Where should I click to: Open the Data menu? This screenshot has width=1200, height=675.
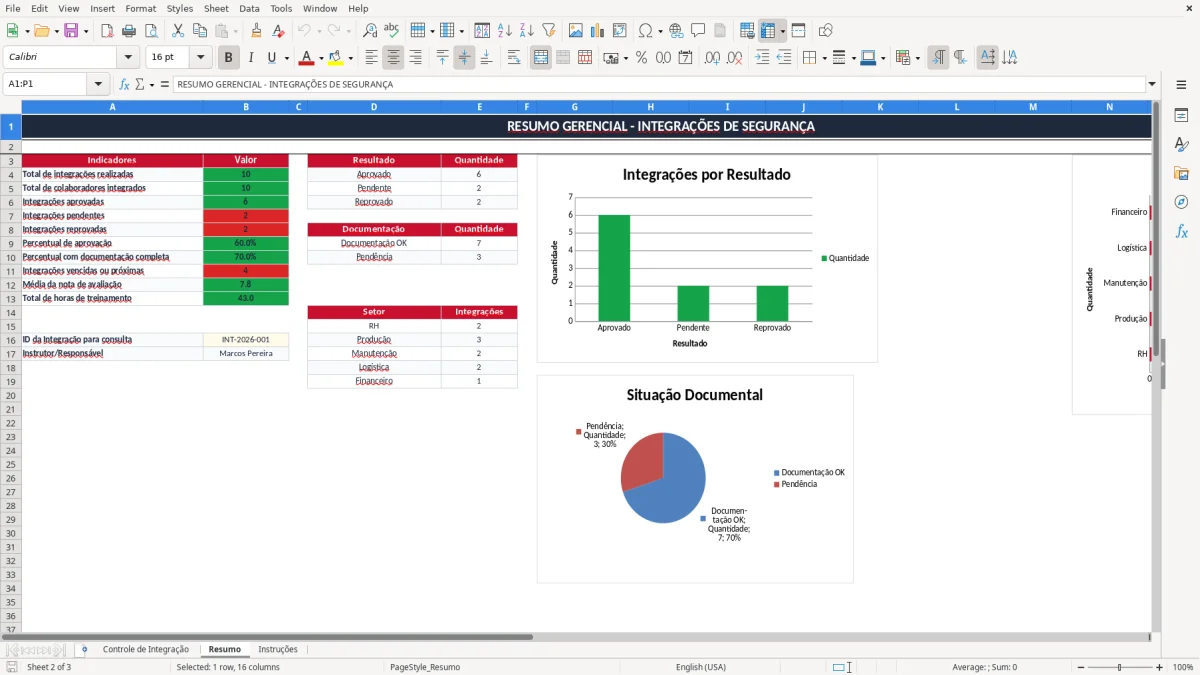tap(249, 8)
